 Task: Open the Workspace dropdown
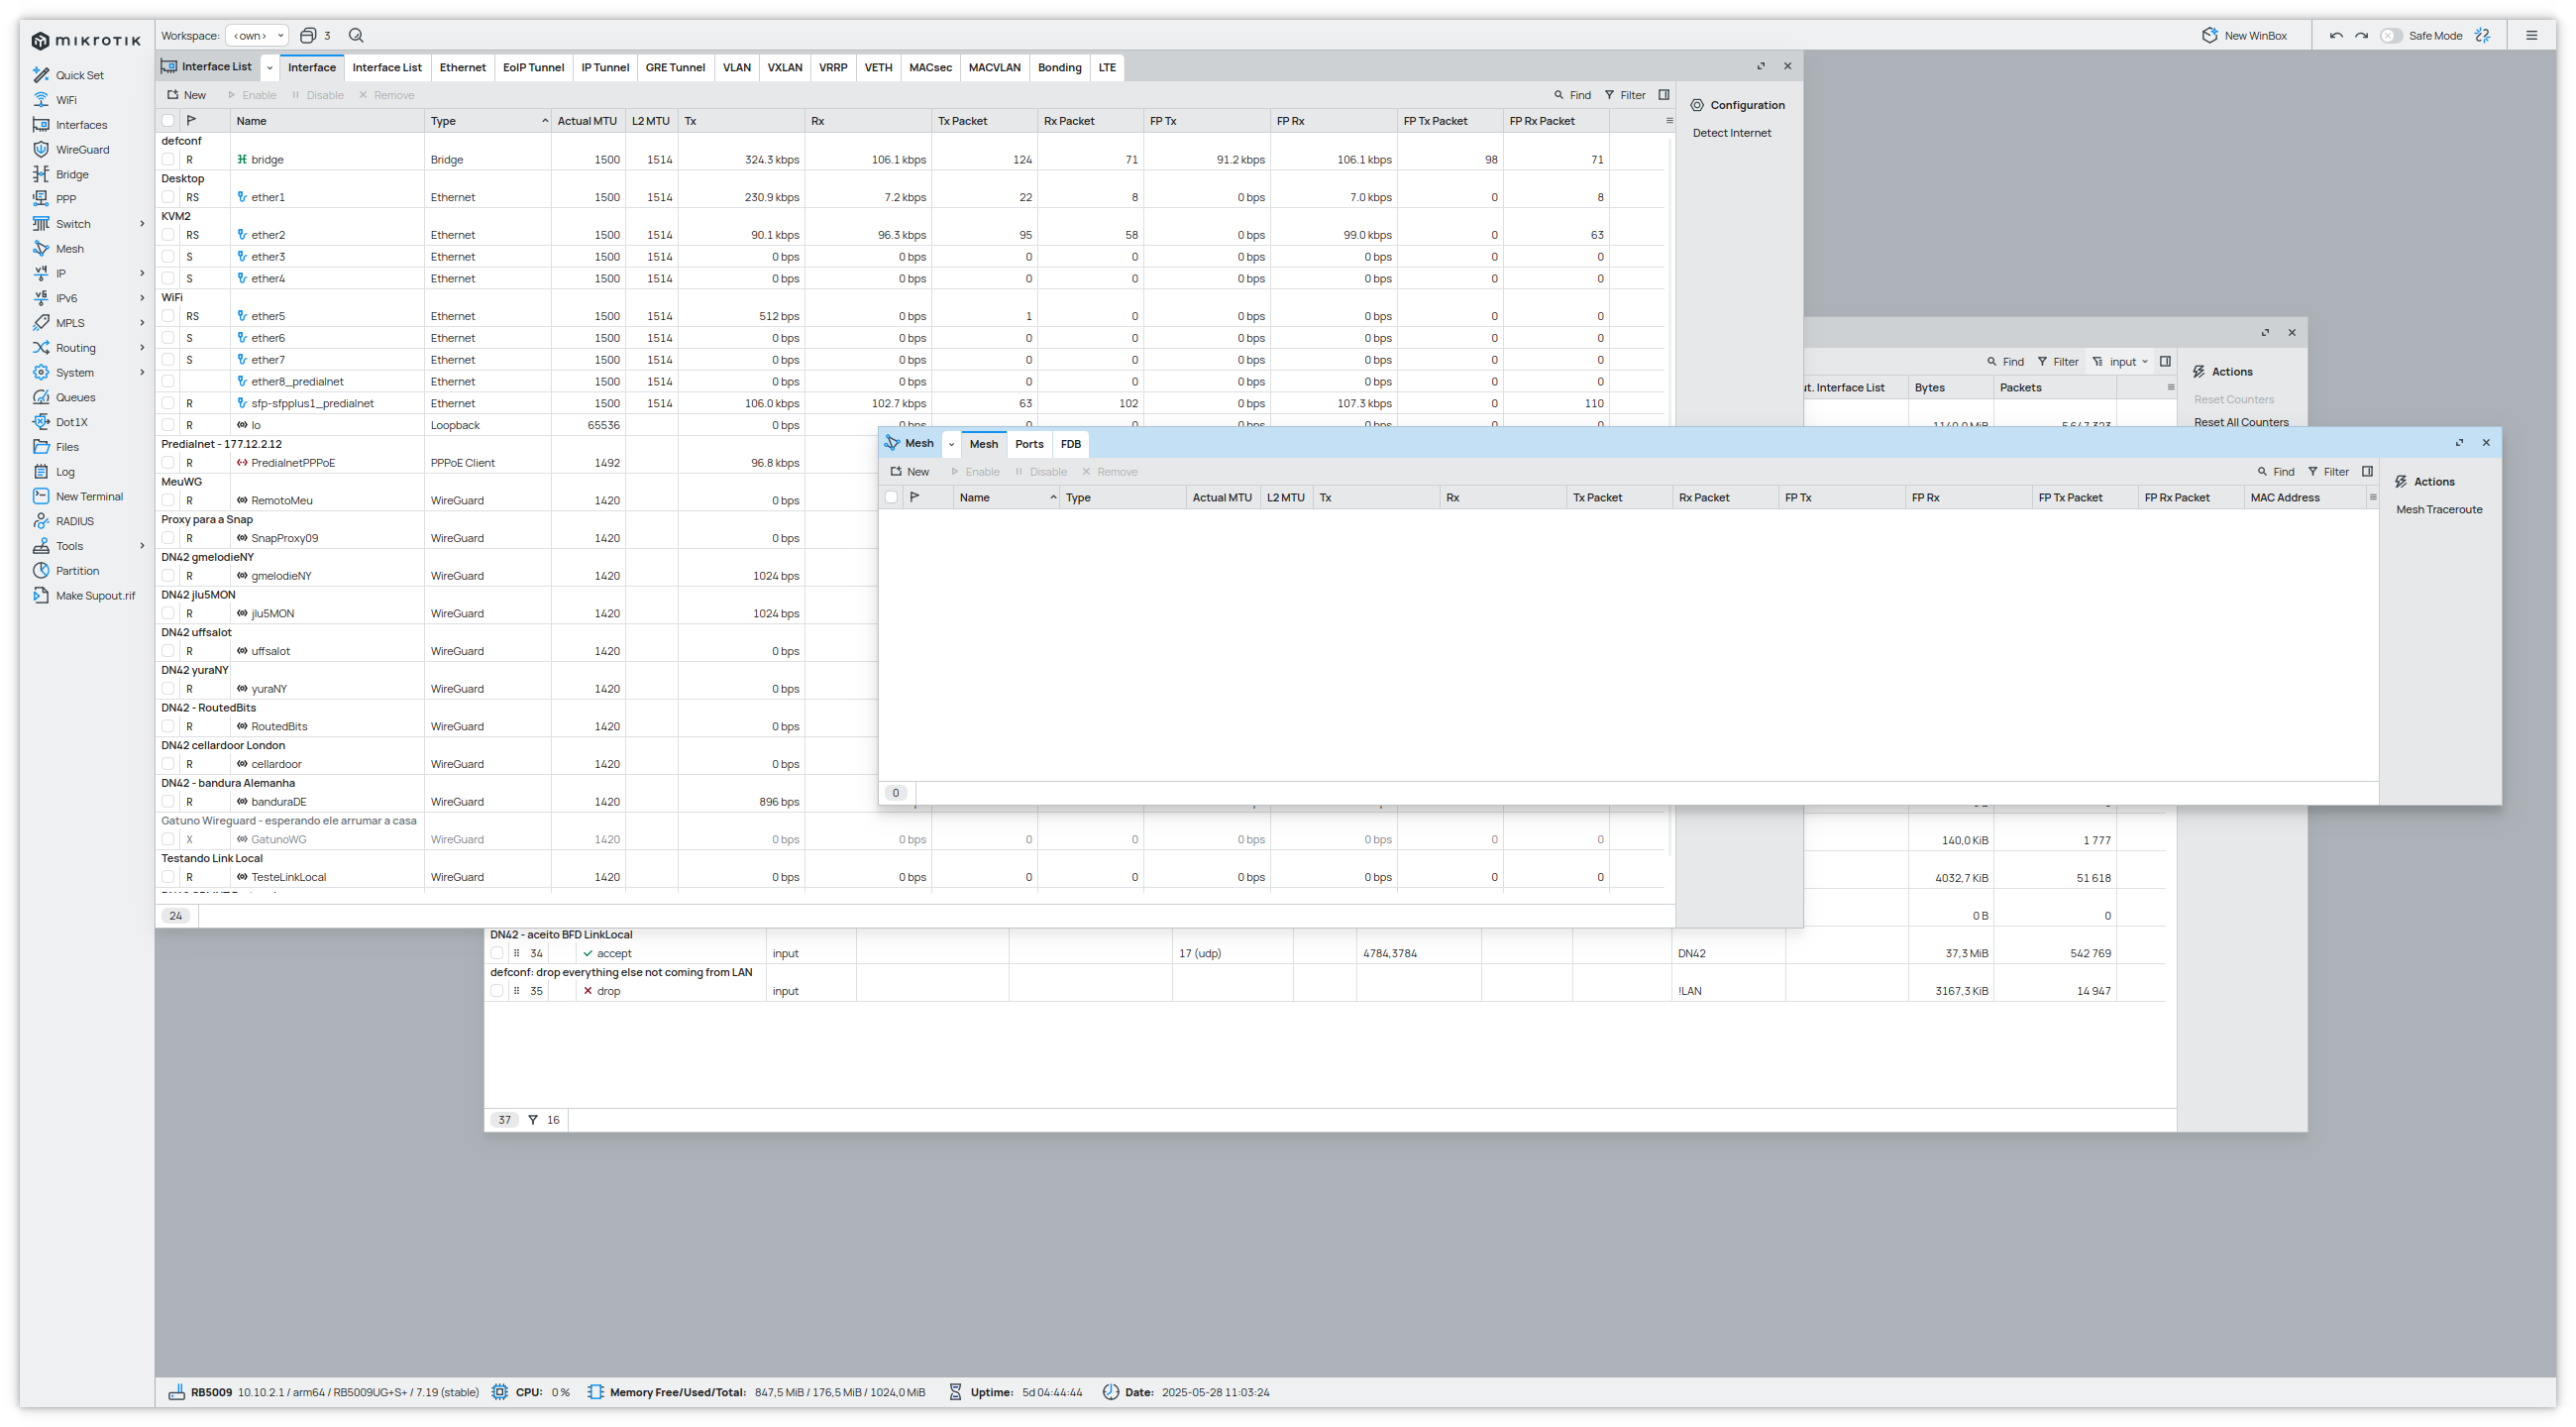click(258, 35)
